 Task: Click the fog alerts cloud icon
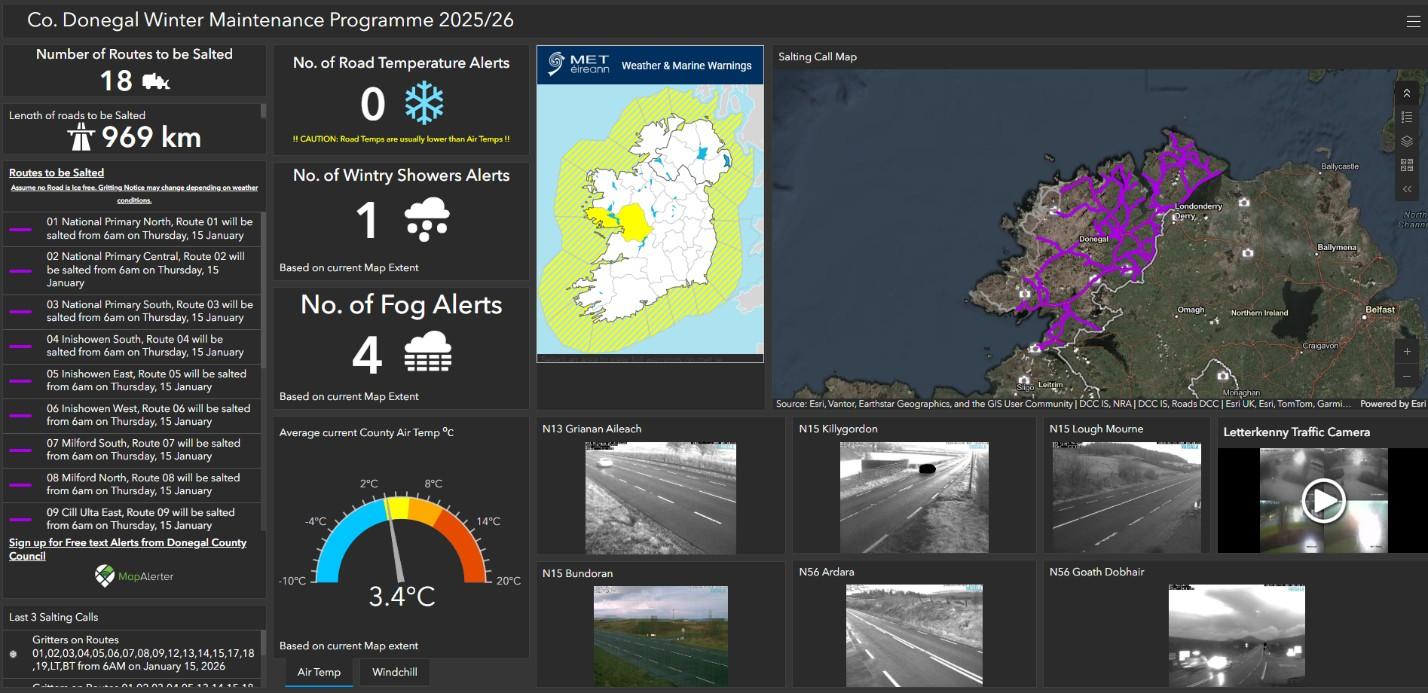point(428,353)
